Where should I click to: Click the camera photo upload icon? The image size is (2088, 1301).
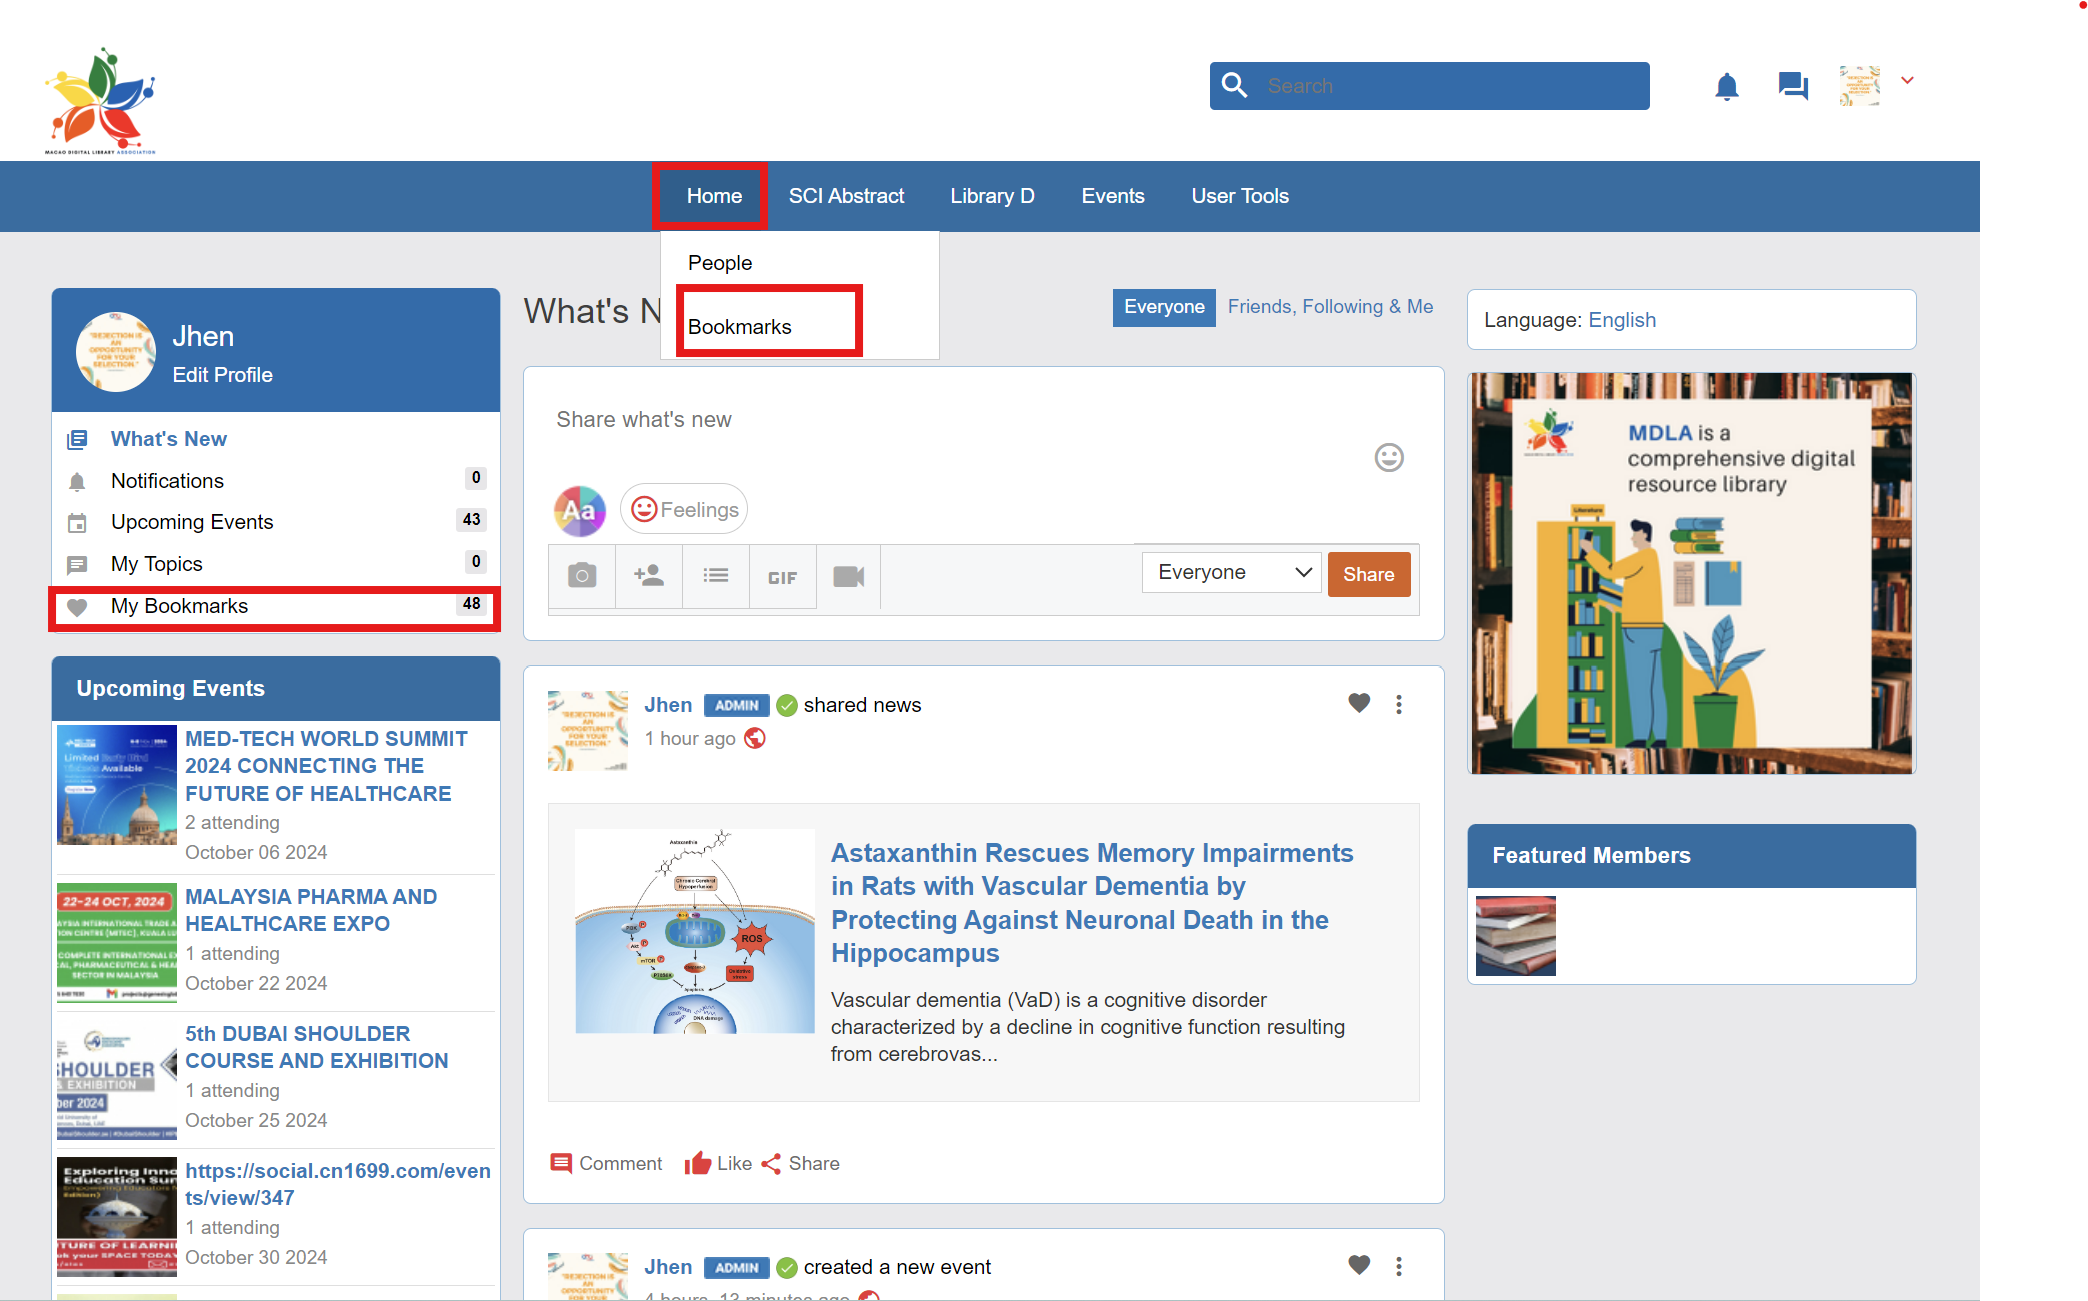pyautogui.click(x=582, y=576)
